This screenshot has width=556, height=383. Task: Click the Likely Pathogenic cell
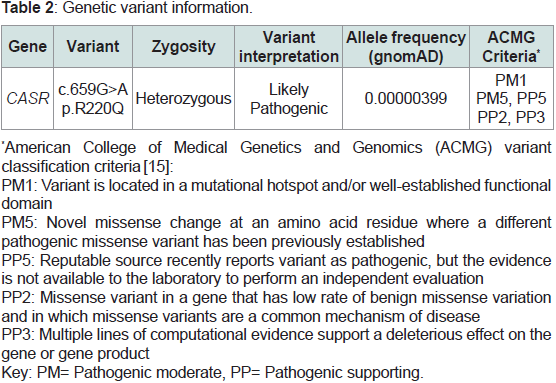pos(289,99)
